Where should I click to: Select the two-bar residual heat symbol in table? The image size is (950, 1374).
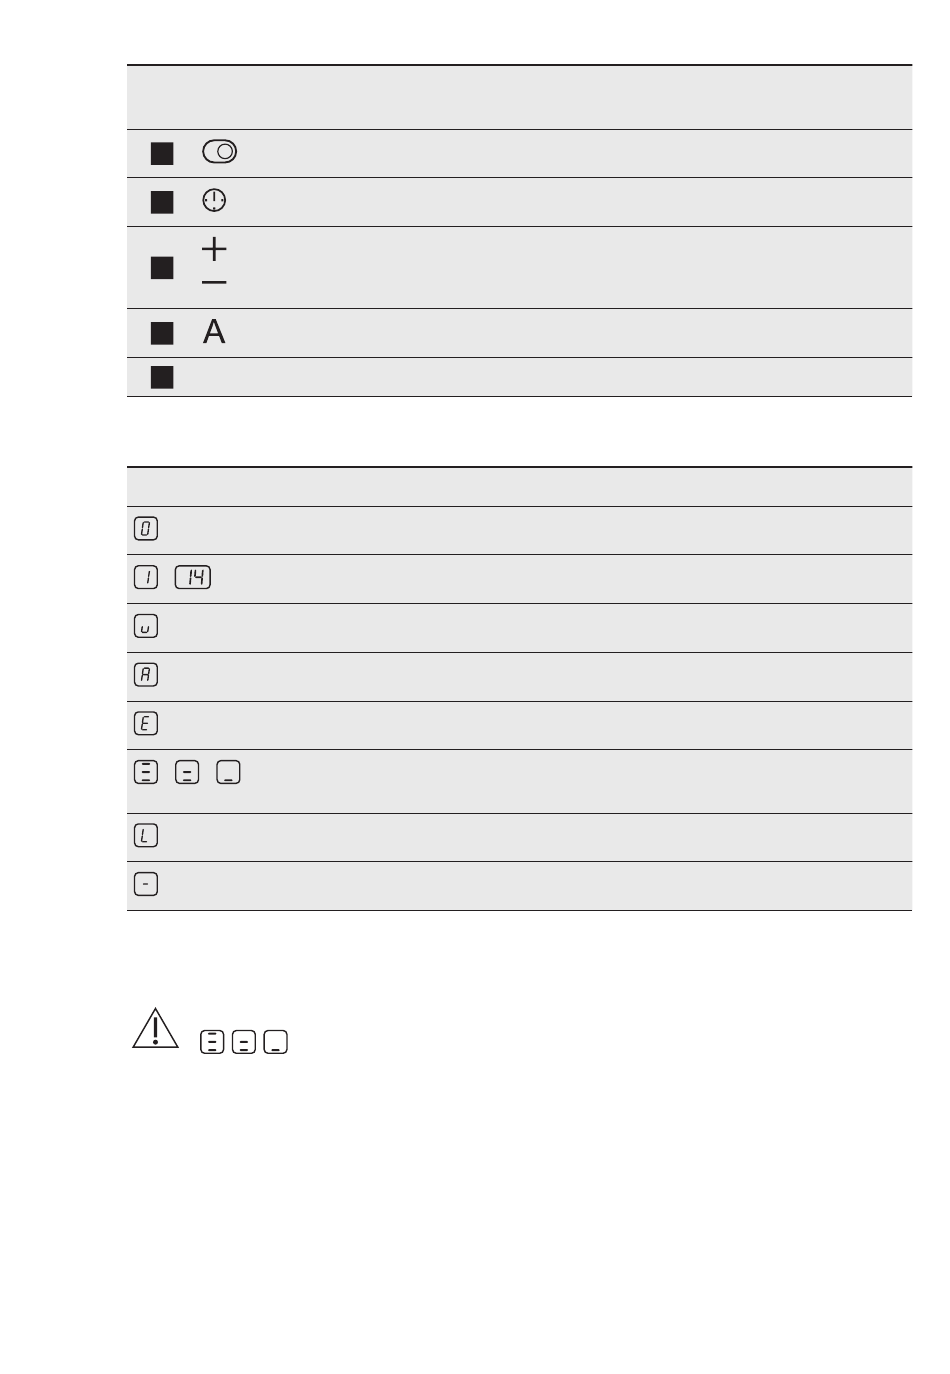coord(187,772)
